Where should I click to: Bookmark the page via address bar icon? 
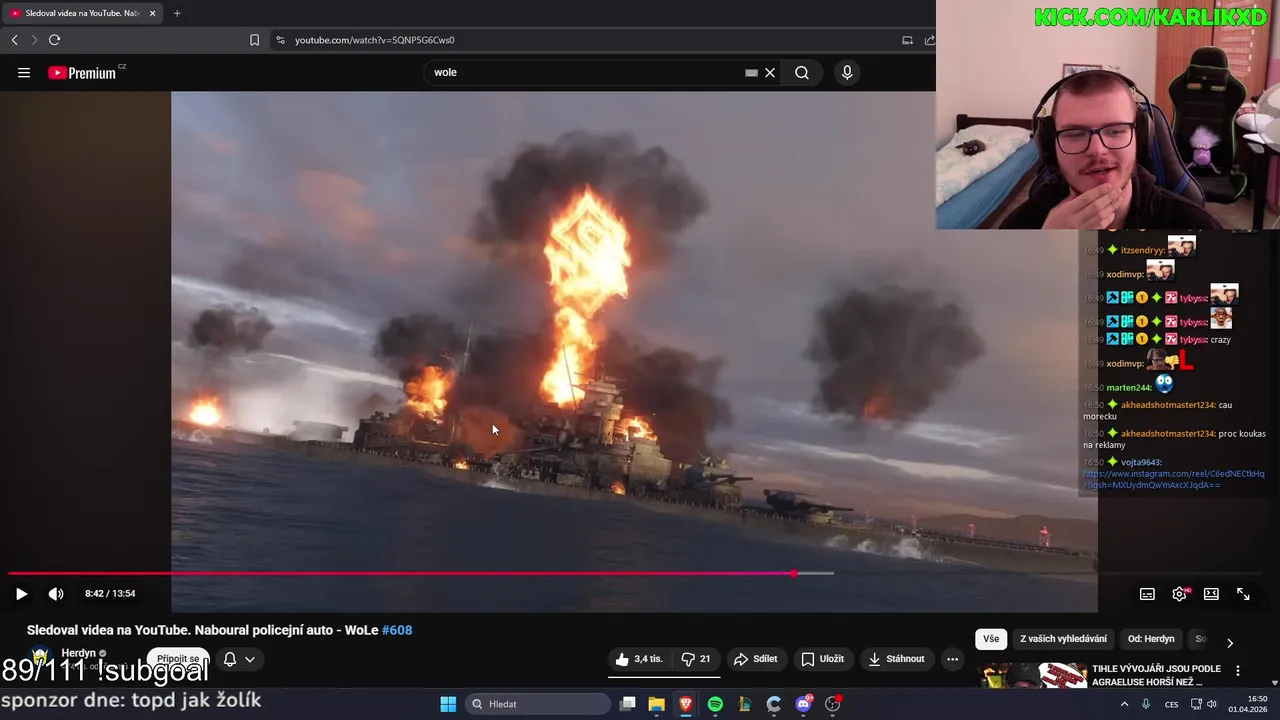pyautogui.click(x=254, y=40)
